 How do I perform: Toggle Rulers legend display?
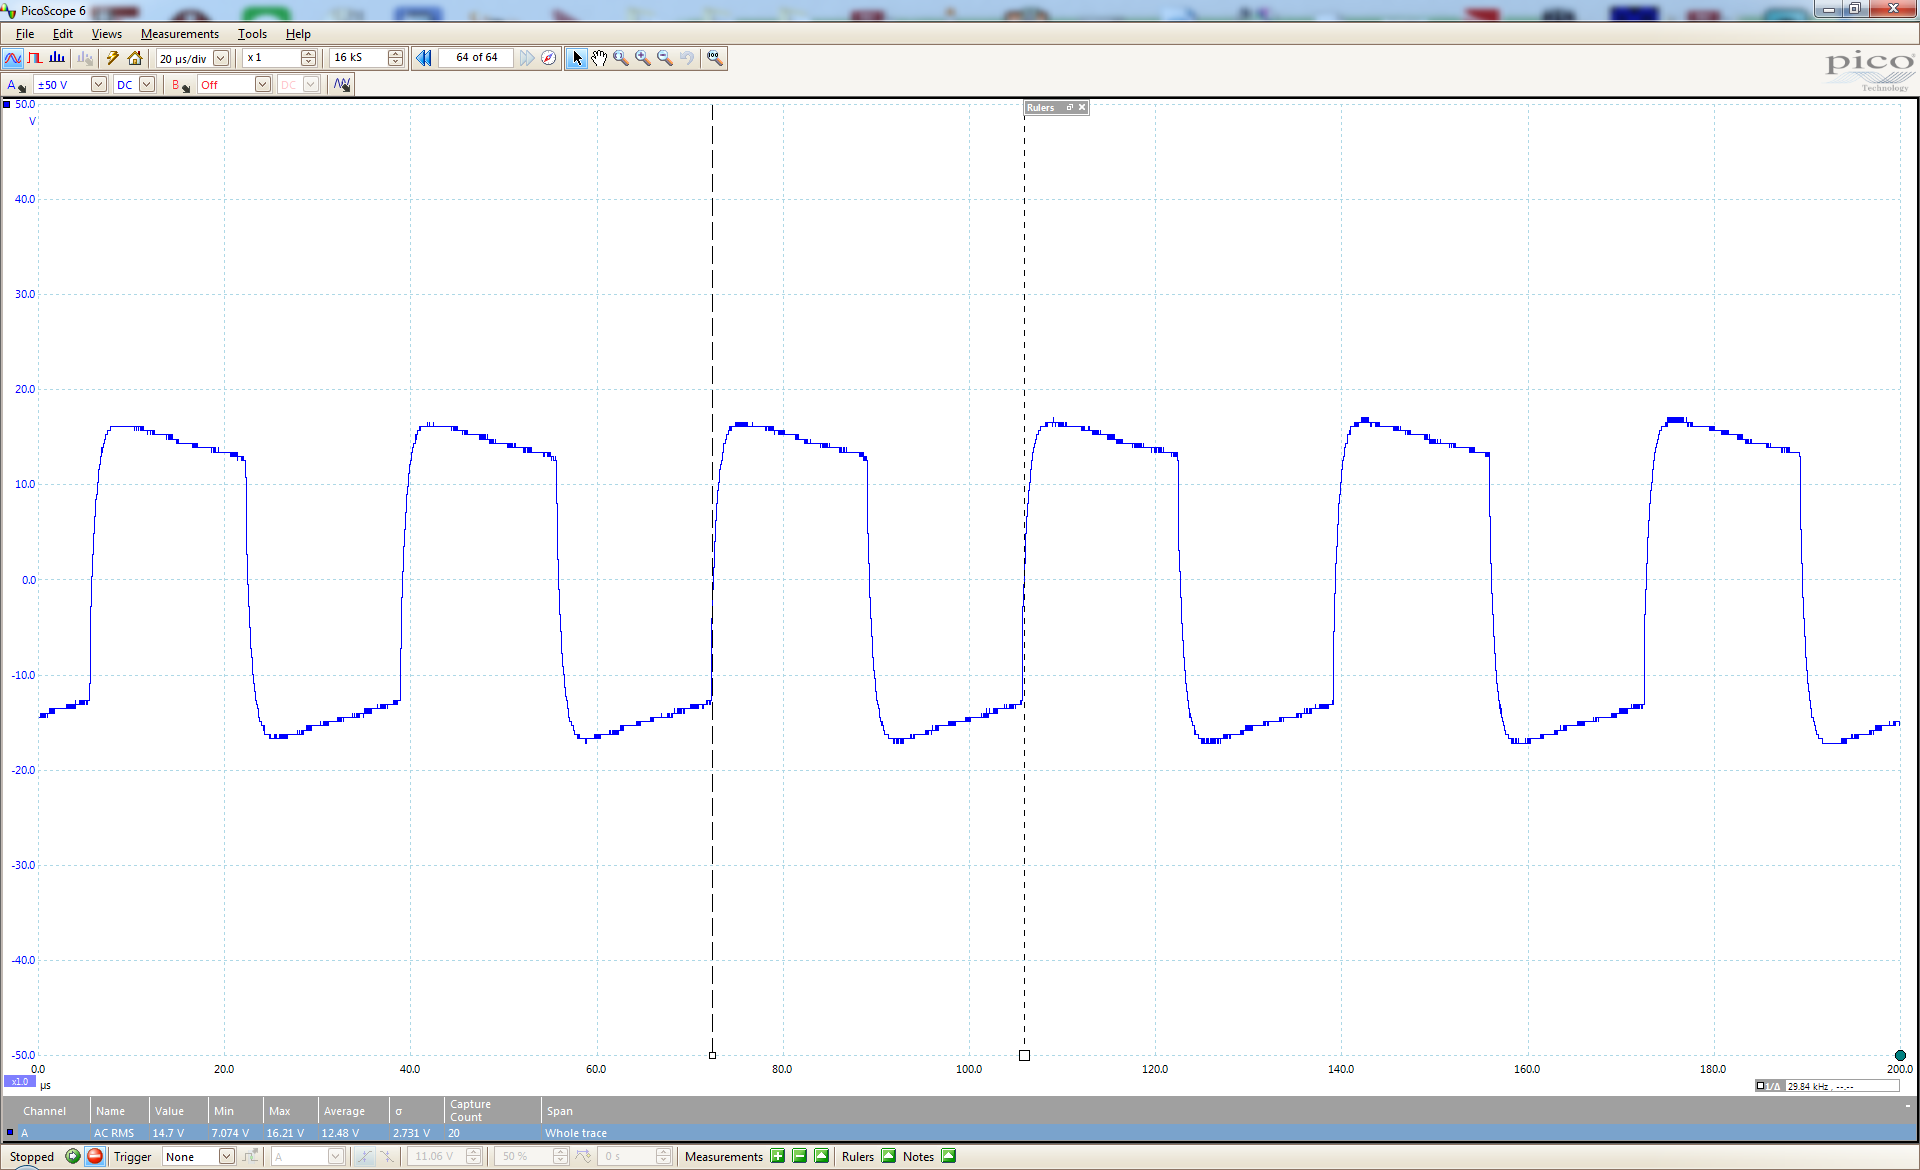888,1156
